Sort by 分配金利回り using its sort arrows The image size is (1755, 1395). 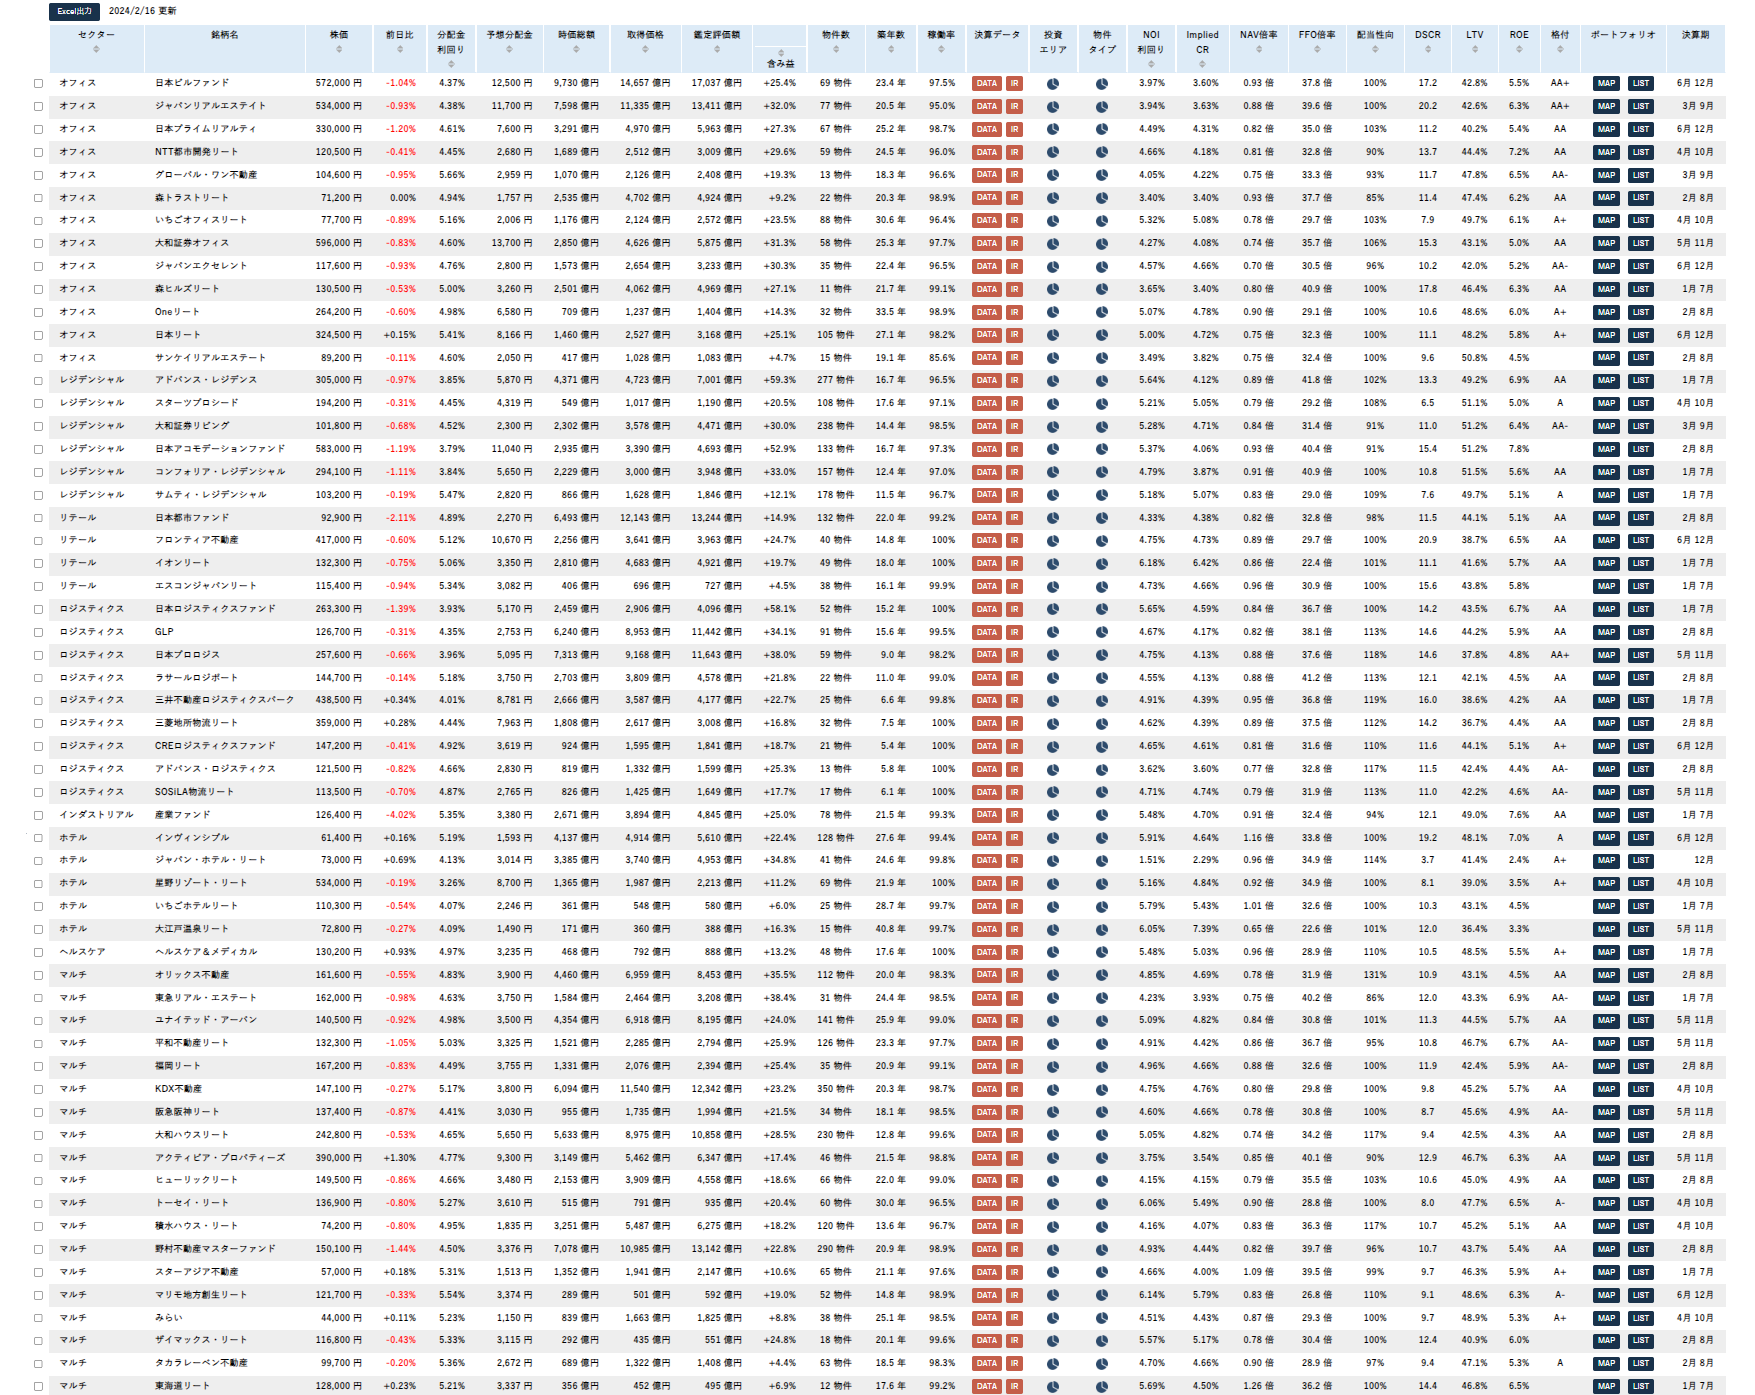pyautogui.click(x=451, y=64)
